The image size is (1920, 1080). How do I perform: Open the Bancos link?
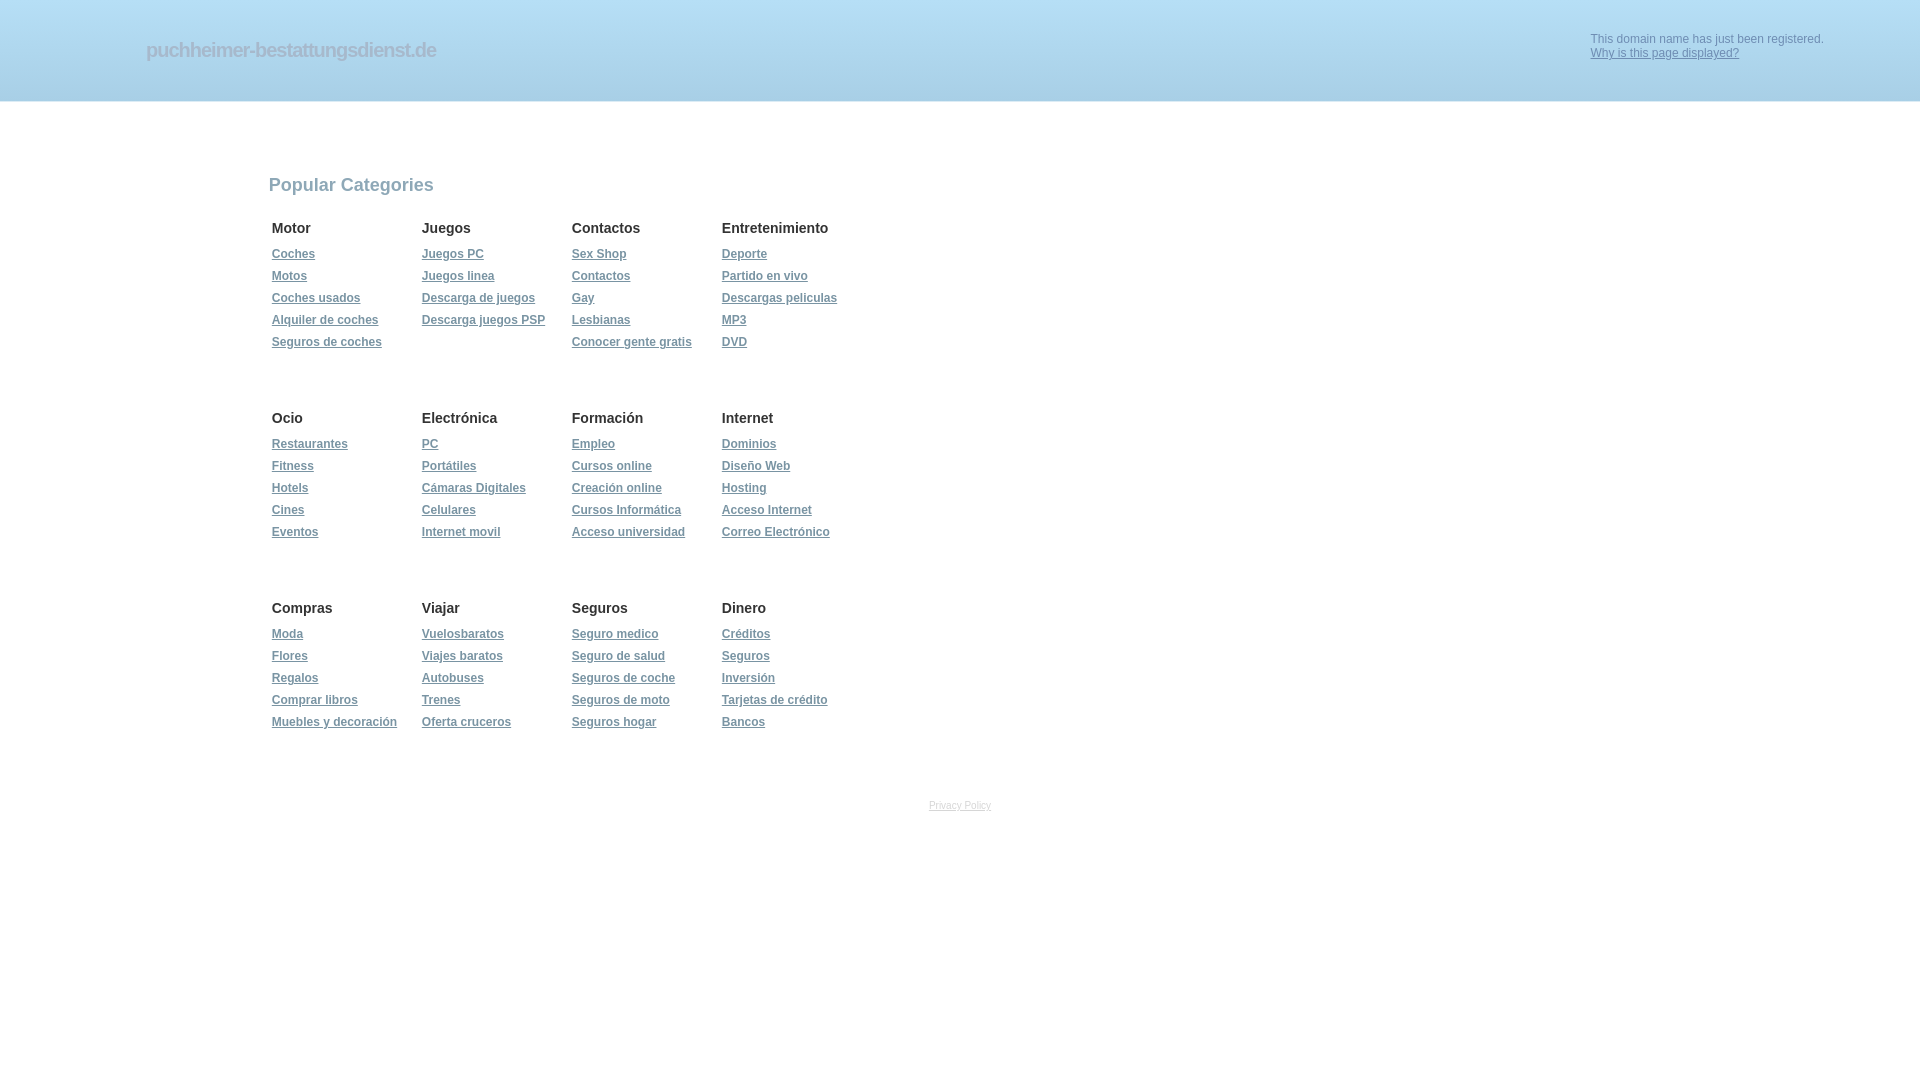tap(743, 722)
